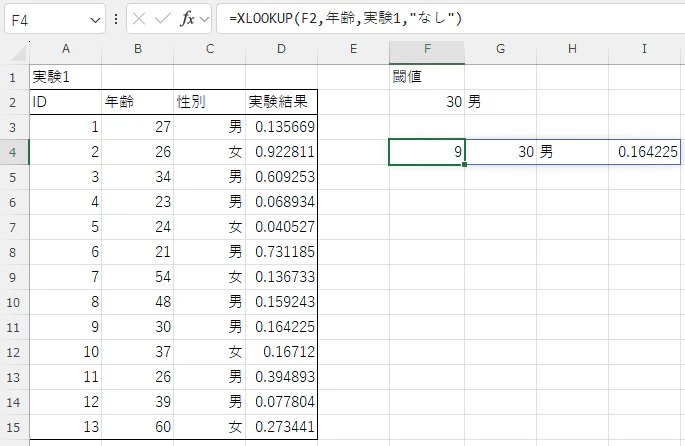Select column I header

(x=644, y=49)
